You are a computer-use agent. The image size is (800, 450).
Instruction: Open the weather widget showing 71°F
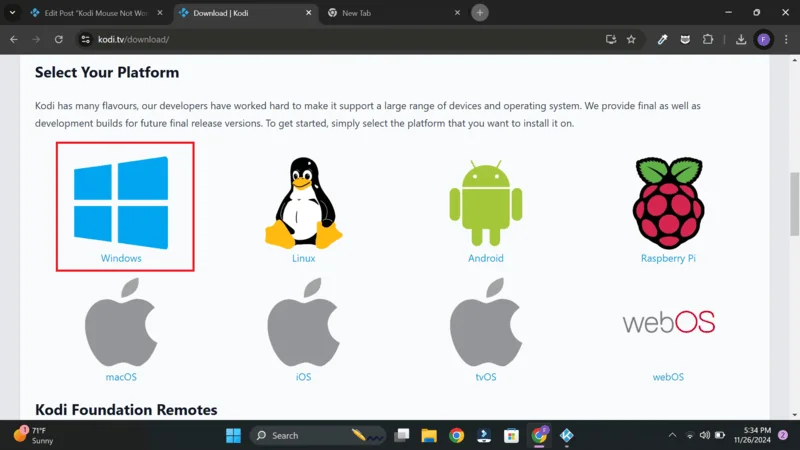point(33,435)
